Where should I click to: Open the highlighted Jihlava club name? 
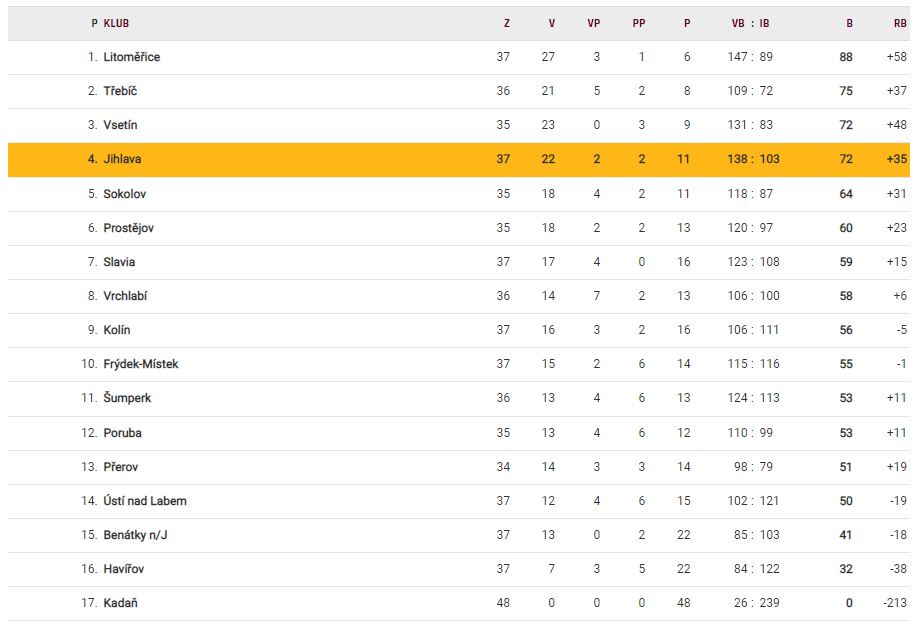(123, 159)
